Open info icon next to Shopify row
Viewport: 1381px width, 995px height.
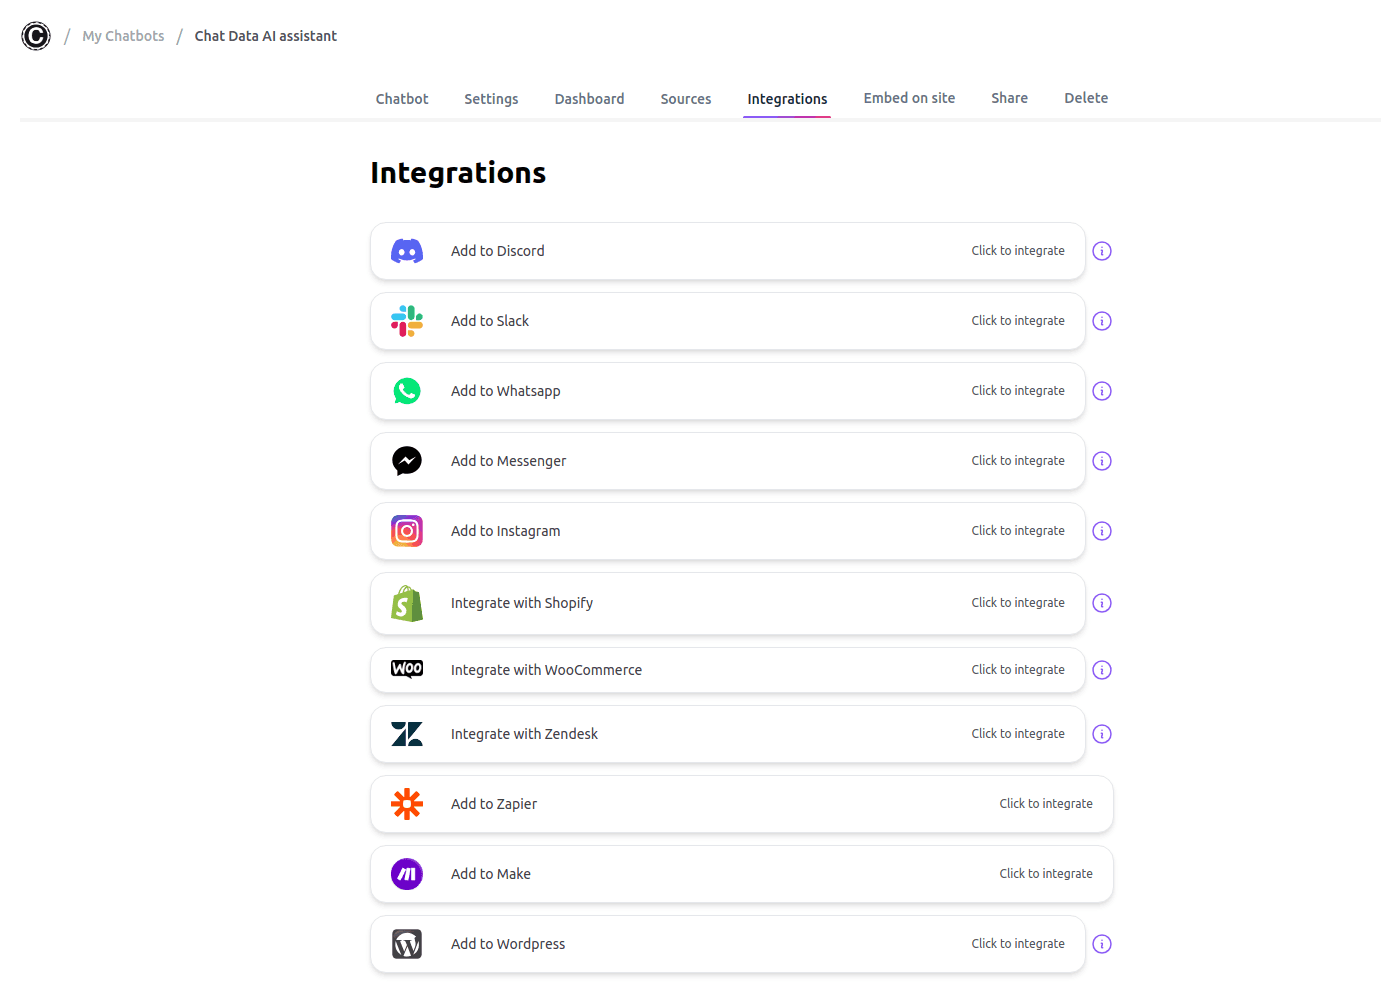tap(1102, 603)
